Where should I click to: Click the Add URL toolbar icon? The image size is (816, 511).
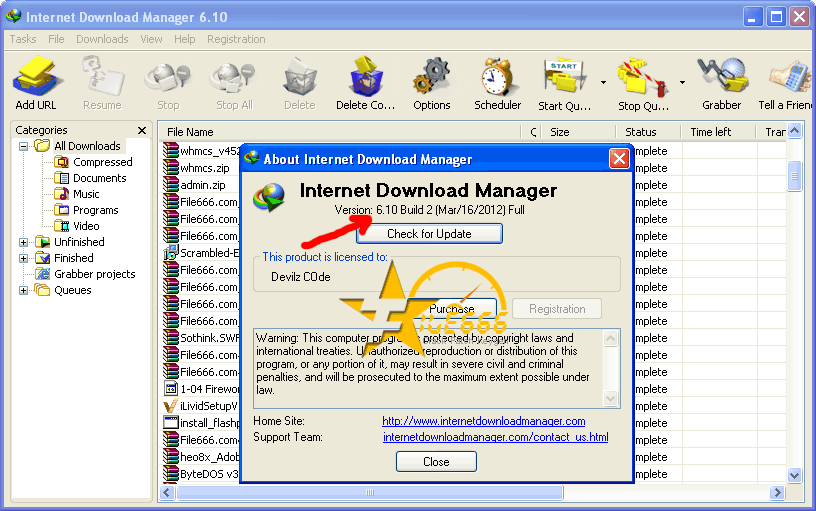[x=36, y=83]
